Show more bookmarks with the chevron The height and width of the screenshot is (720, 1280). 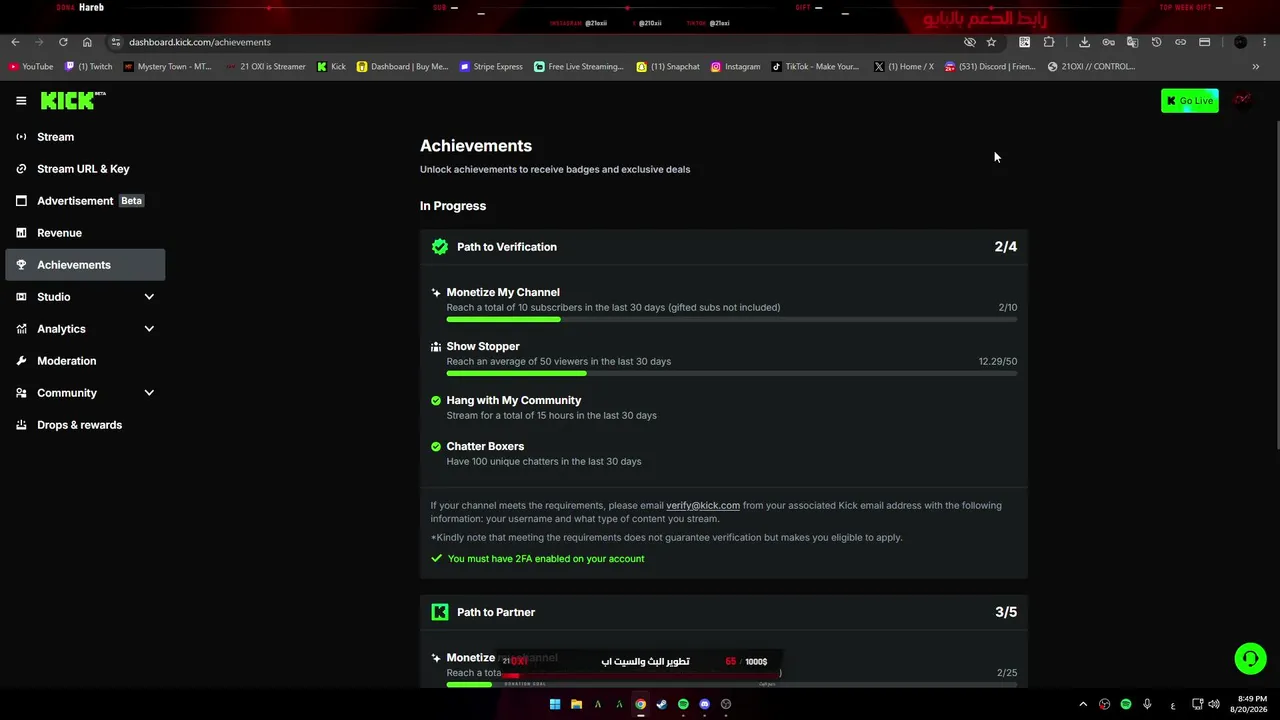coord(1256,67)
